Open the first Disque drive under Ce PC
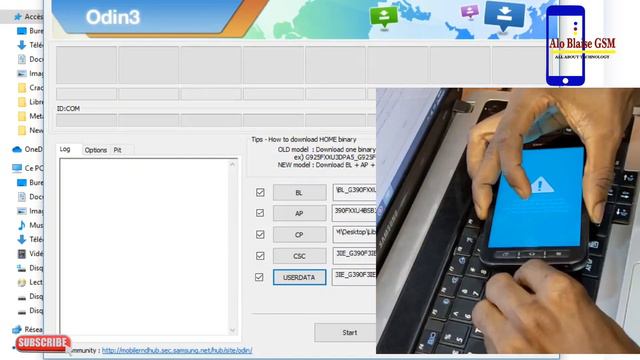This screenshot has height=360, width=640. tap(22, 268)
